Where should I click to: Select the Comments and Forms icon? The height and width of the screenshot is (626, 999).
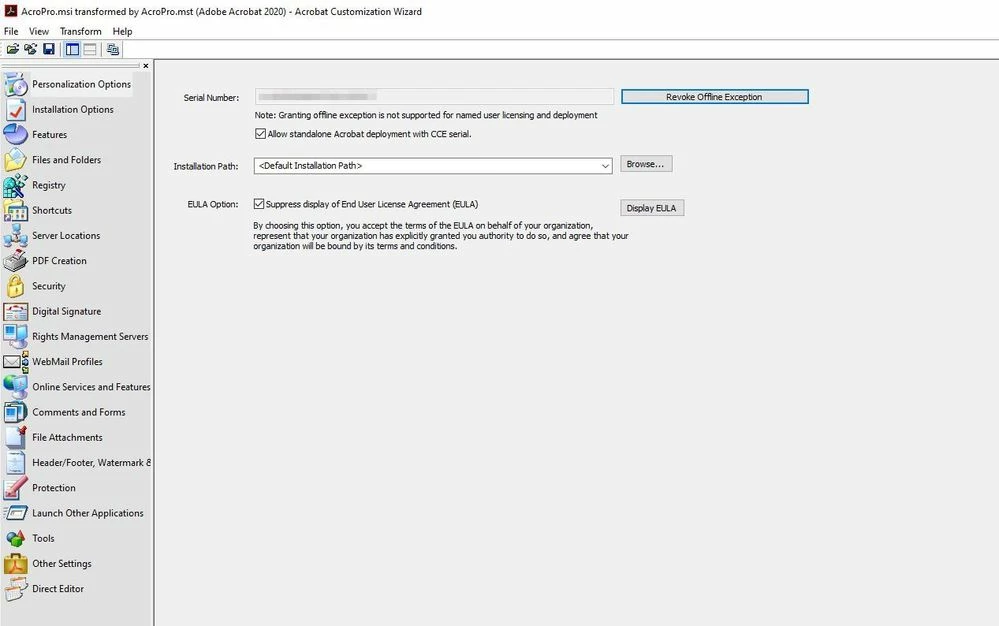pos(15,412)
